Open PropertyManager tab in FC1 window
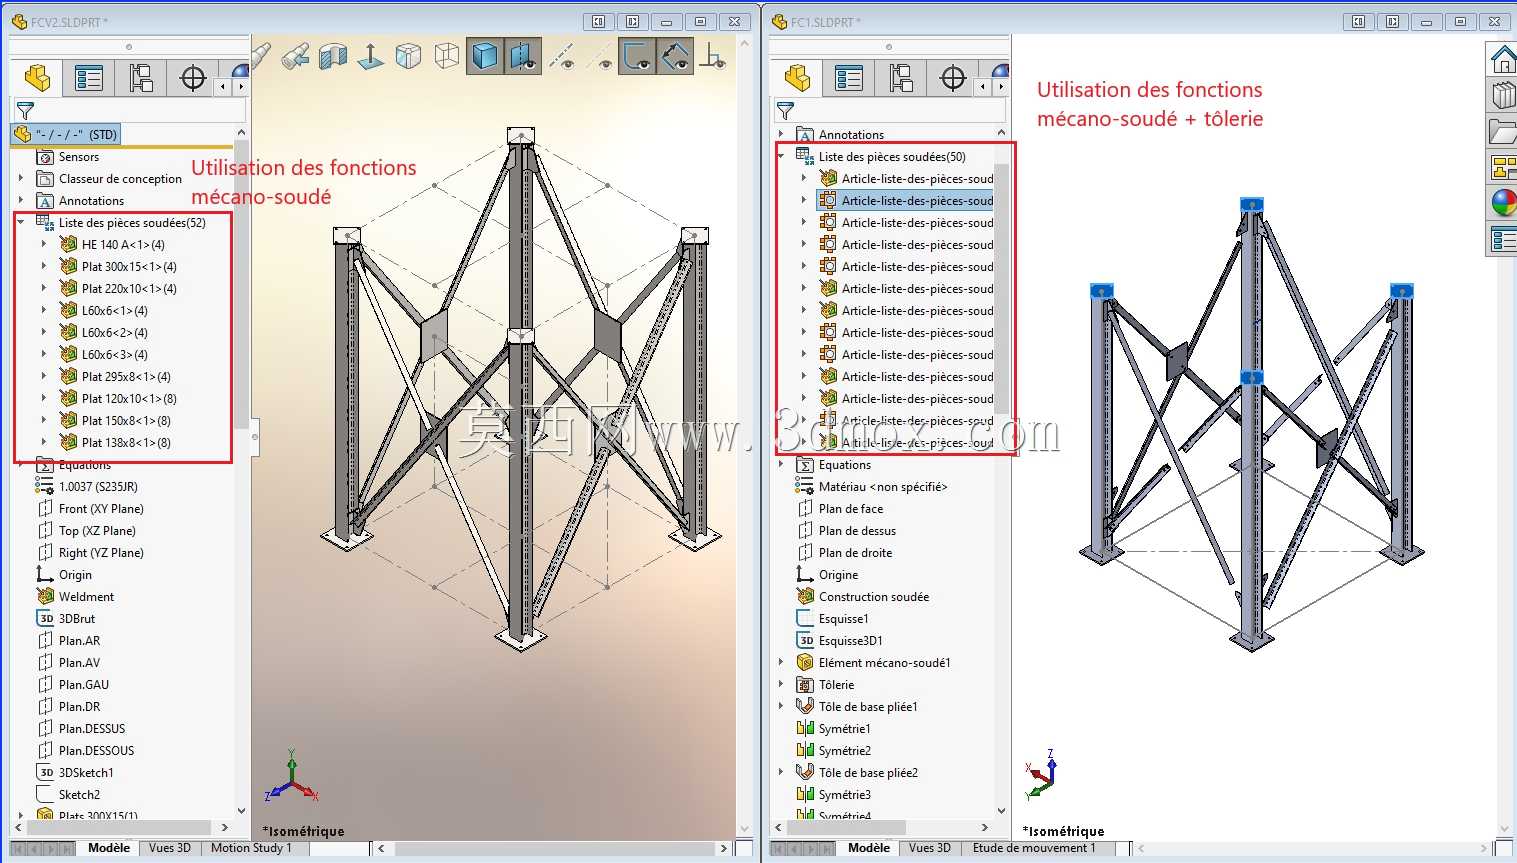This screenshot has width=1517, height=863. click(849, 78)
